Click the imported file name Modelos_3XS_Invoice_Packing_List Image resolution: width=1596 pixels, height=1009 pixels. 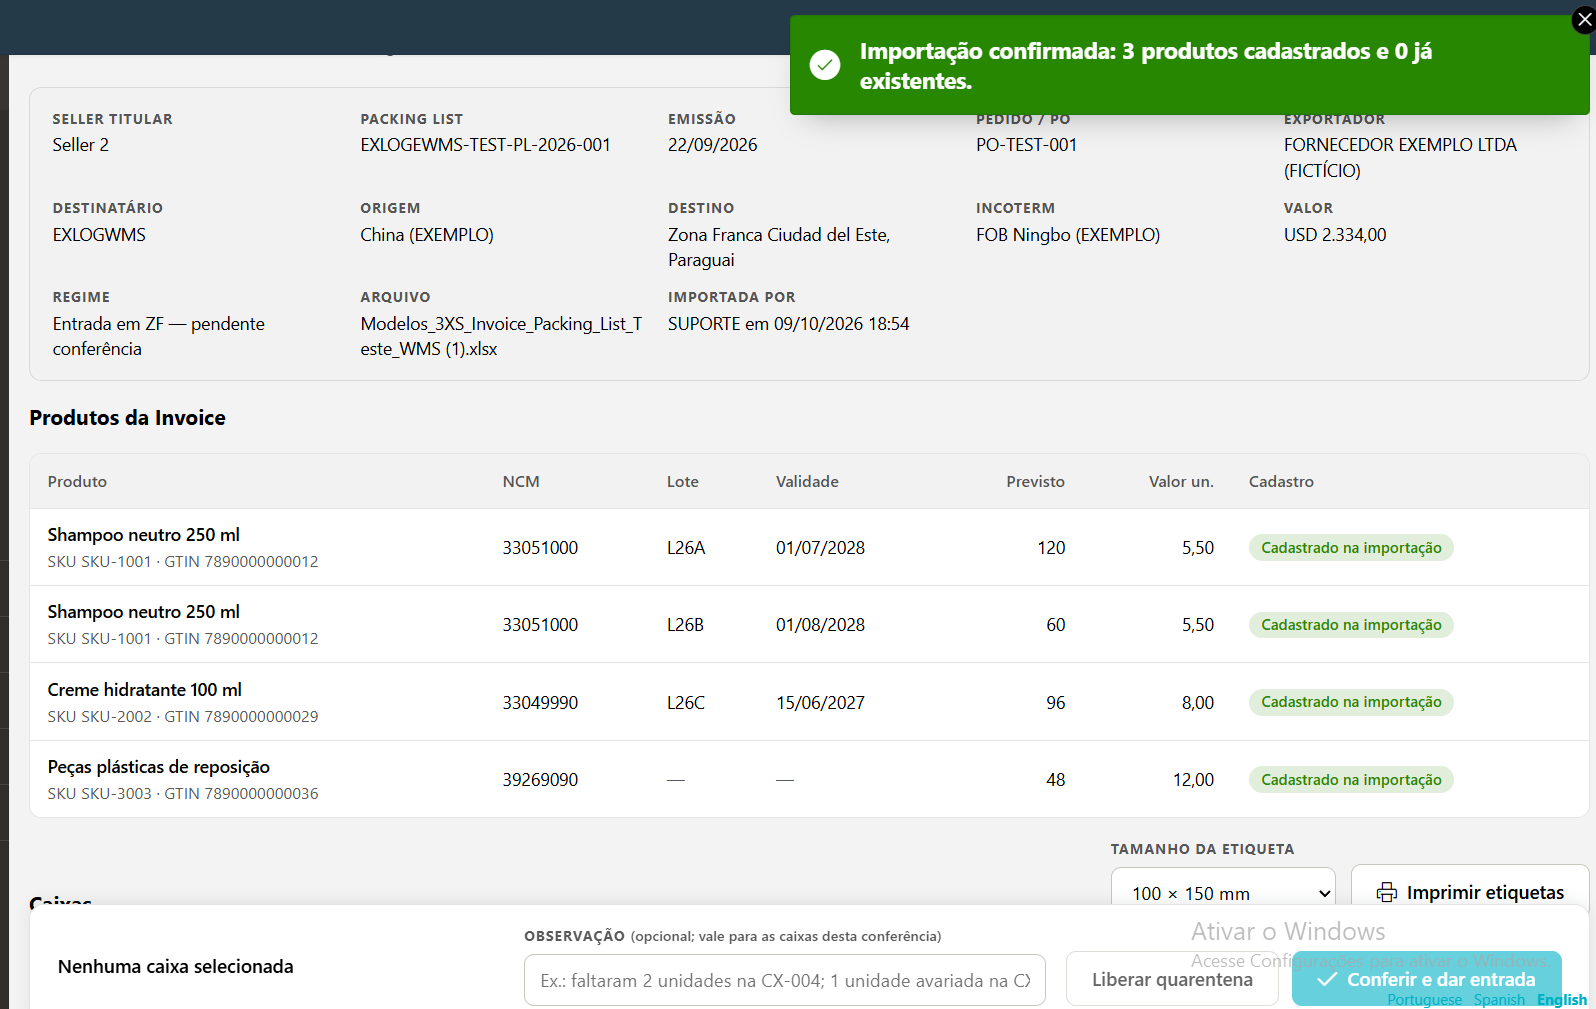point(501,336)
